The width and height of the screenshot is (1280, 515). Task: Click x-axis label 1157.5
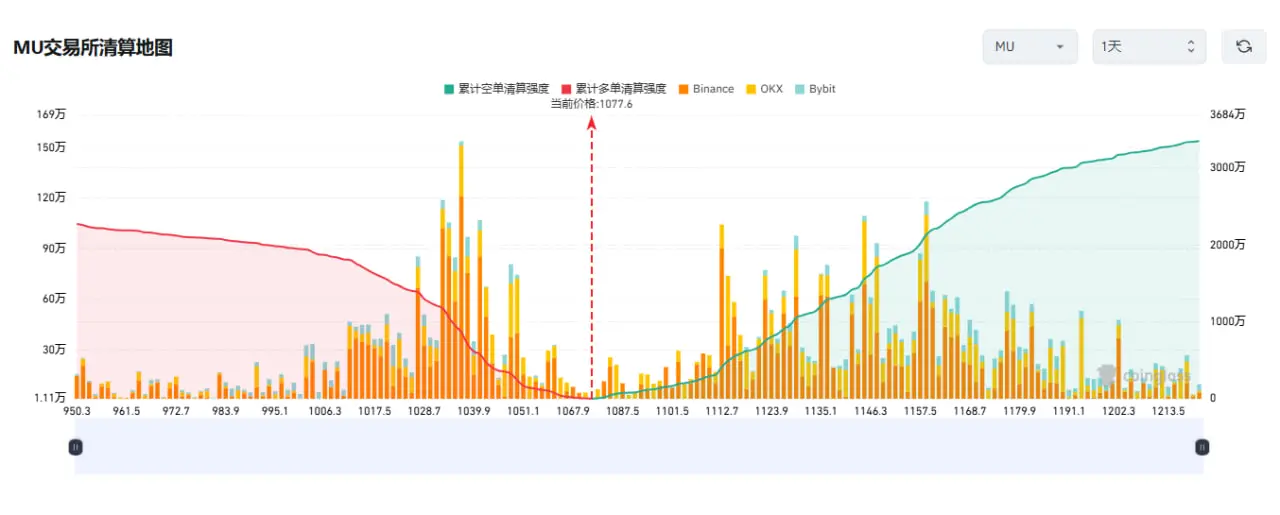click(920, 411)
